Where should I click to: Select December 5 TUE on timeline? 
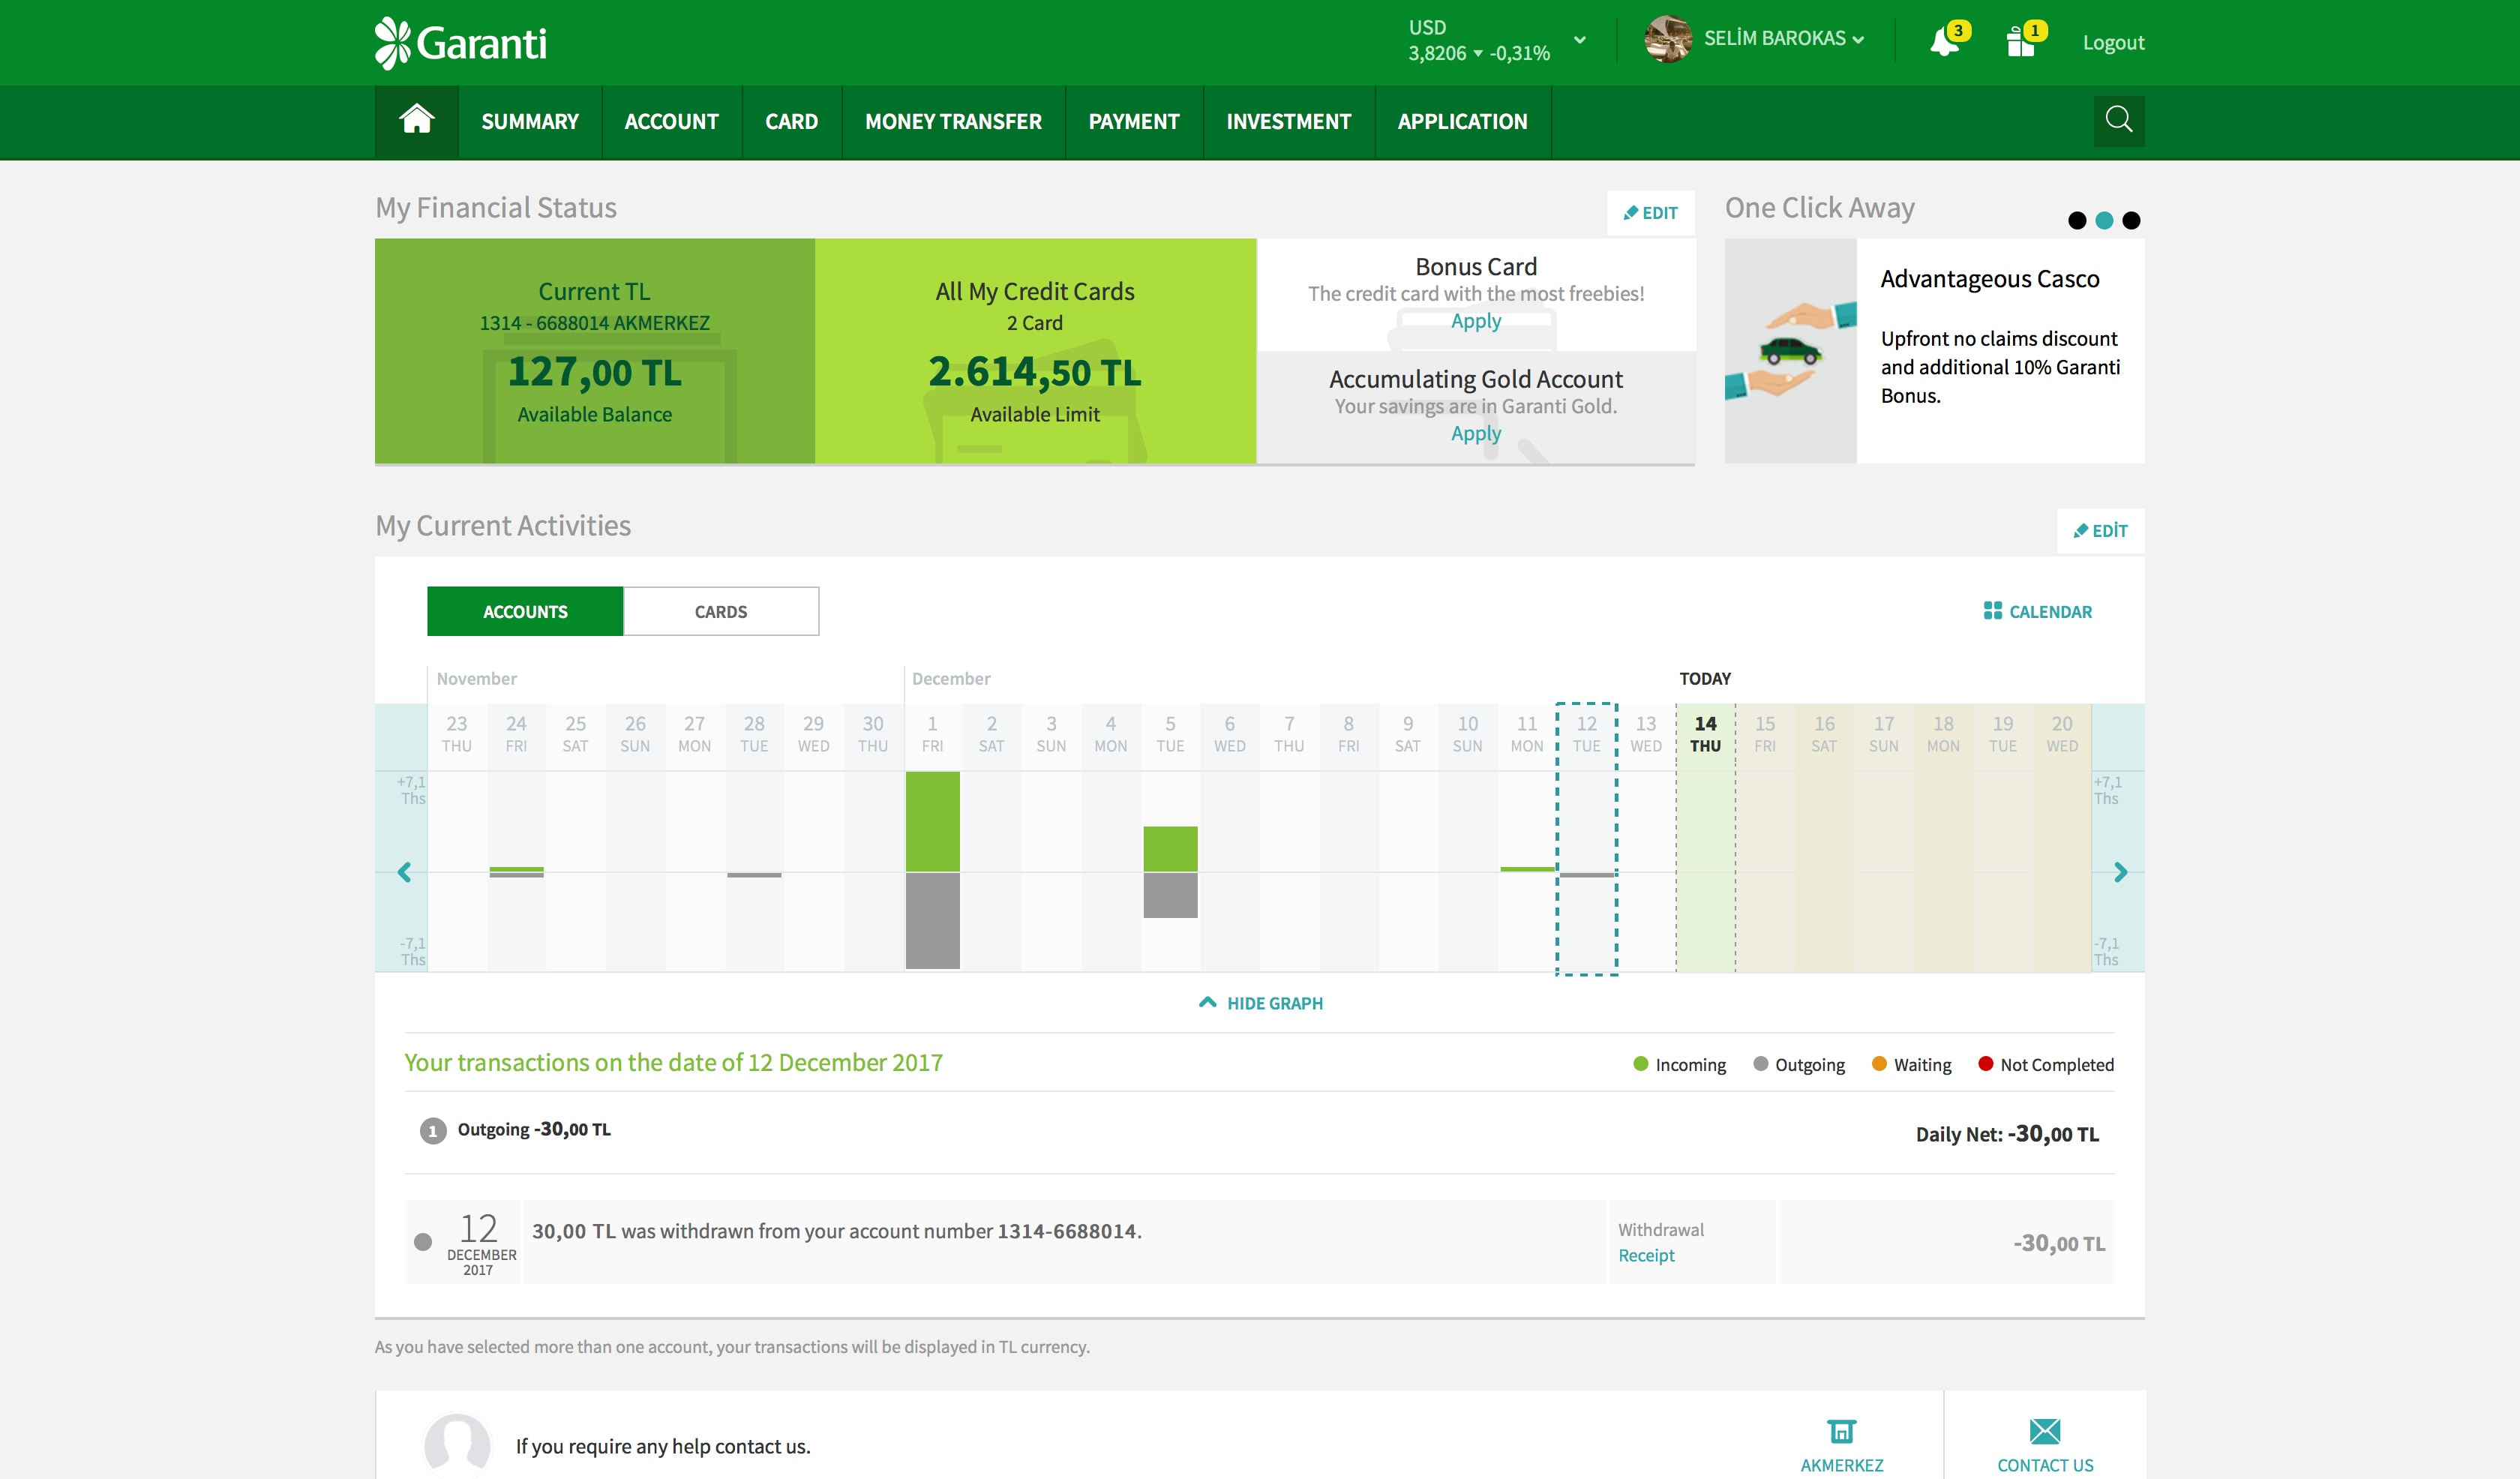pos(1170,734)
